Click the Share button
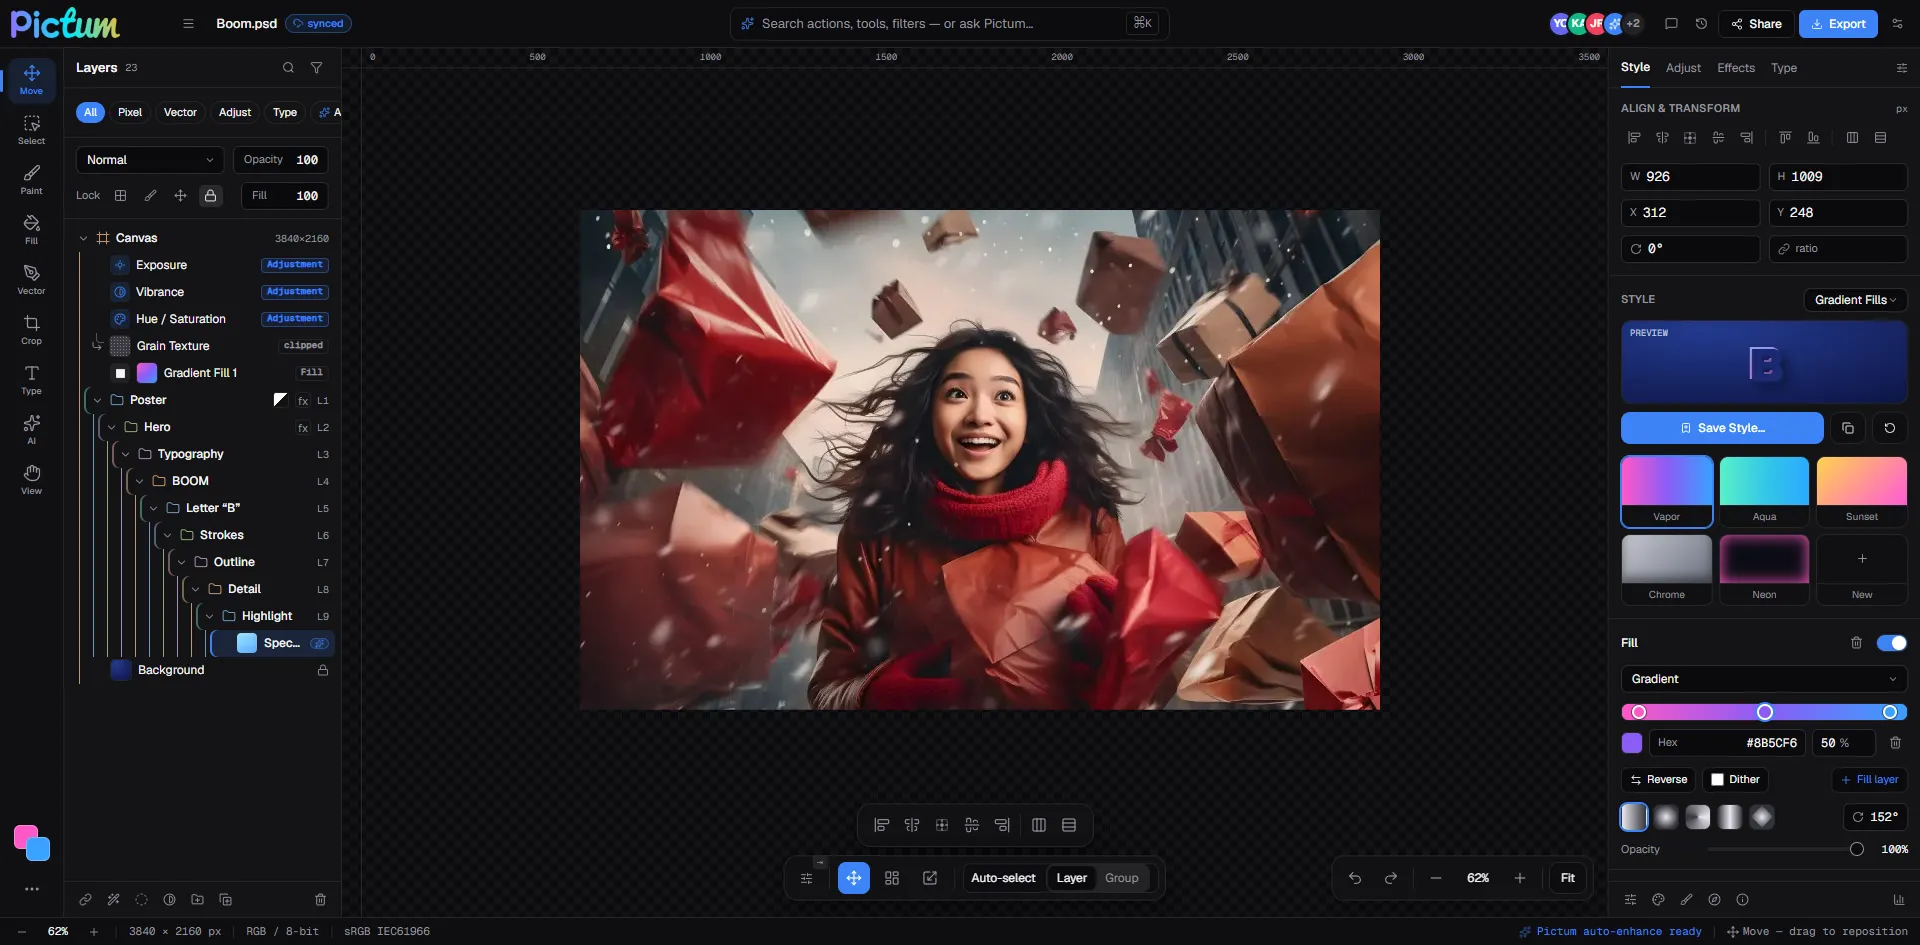Viewport: 1920px width, 945px height. pyautogui.click(x=1756, y=24)
